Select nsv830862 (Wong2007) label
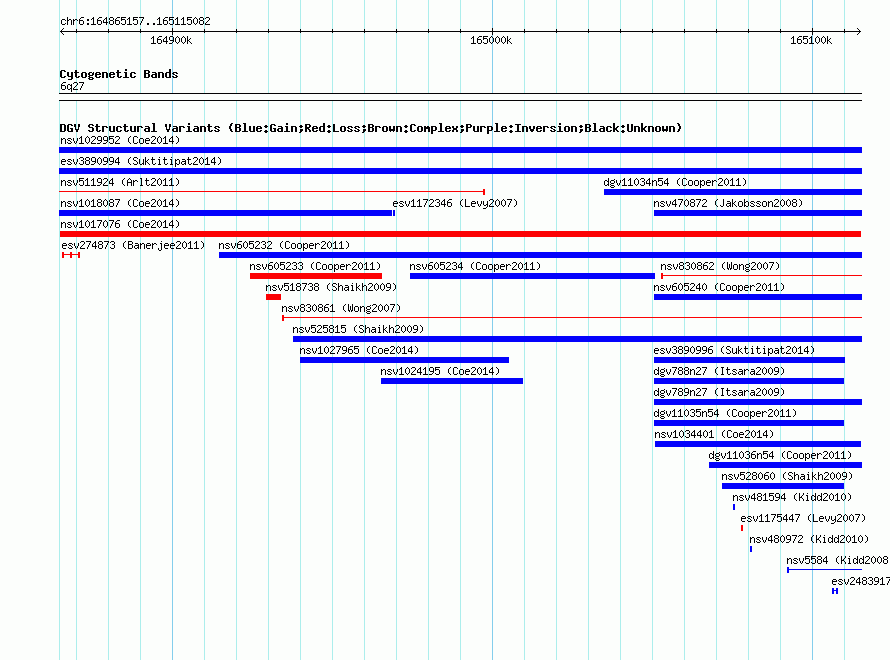This screenshot has width=890, height=660. click(720, 266)
